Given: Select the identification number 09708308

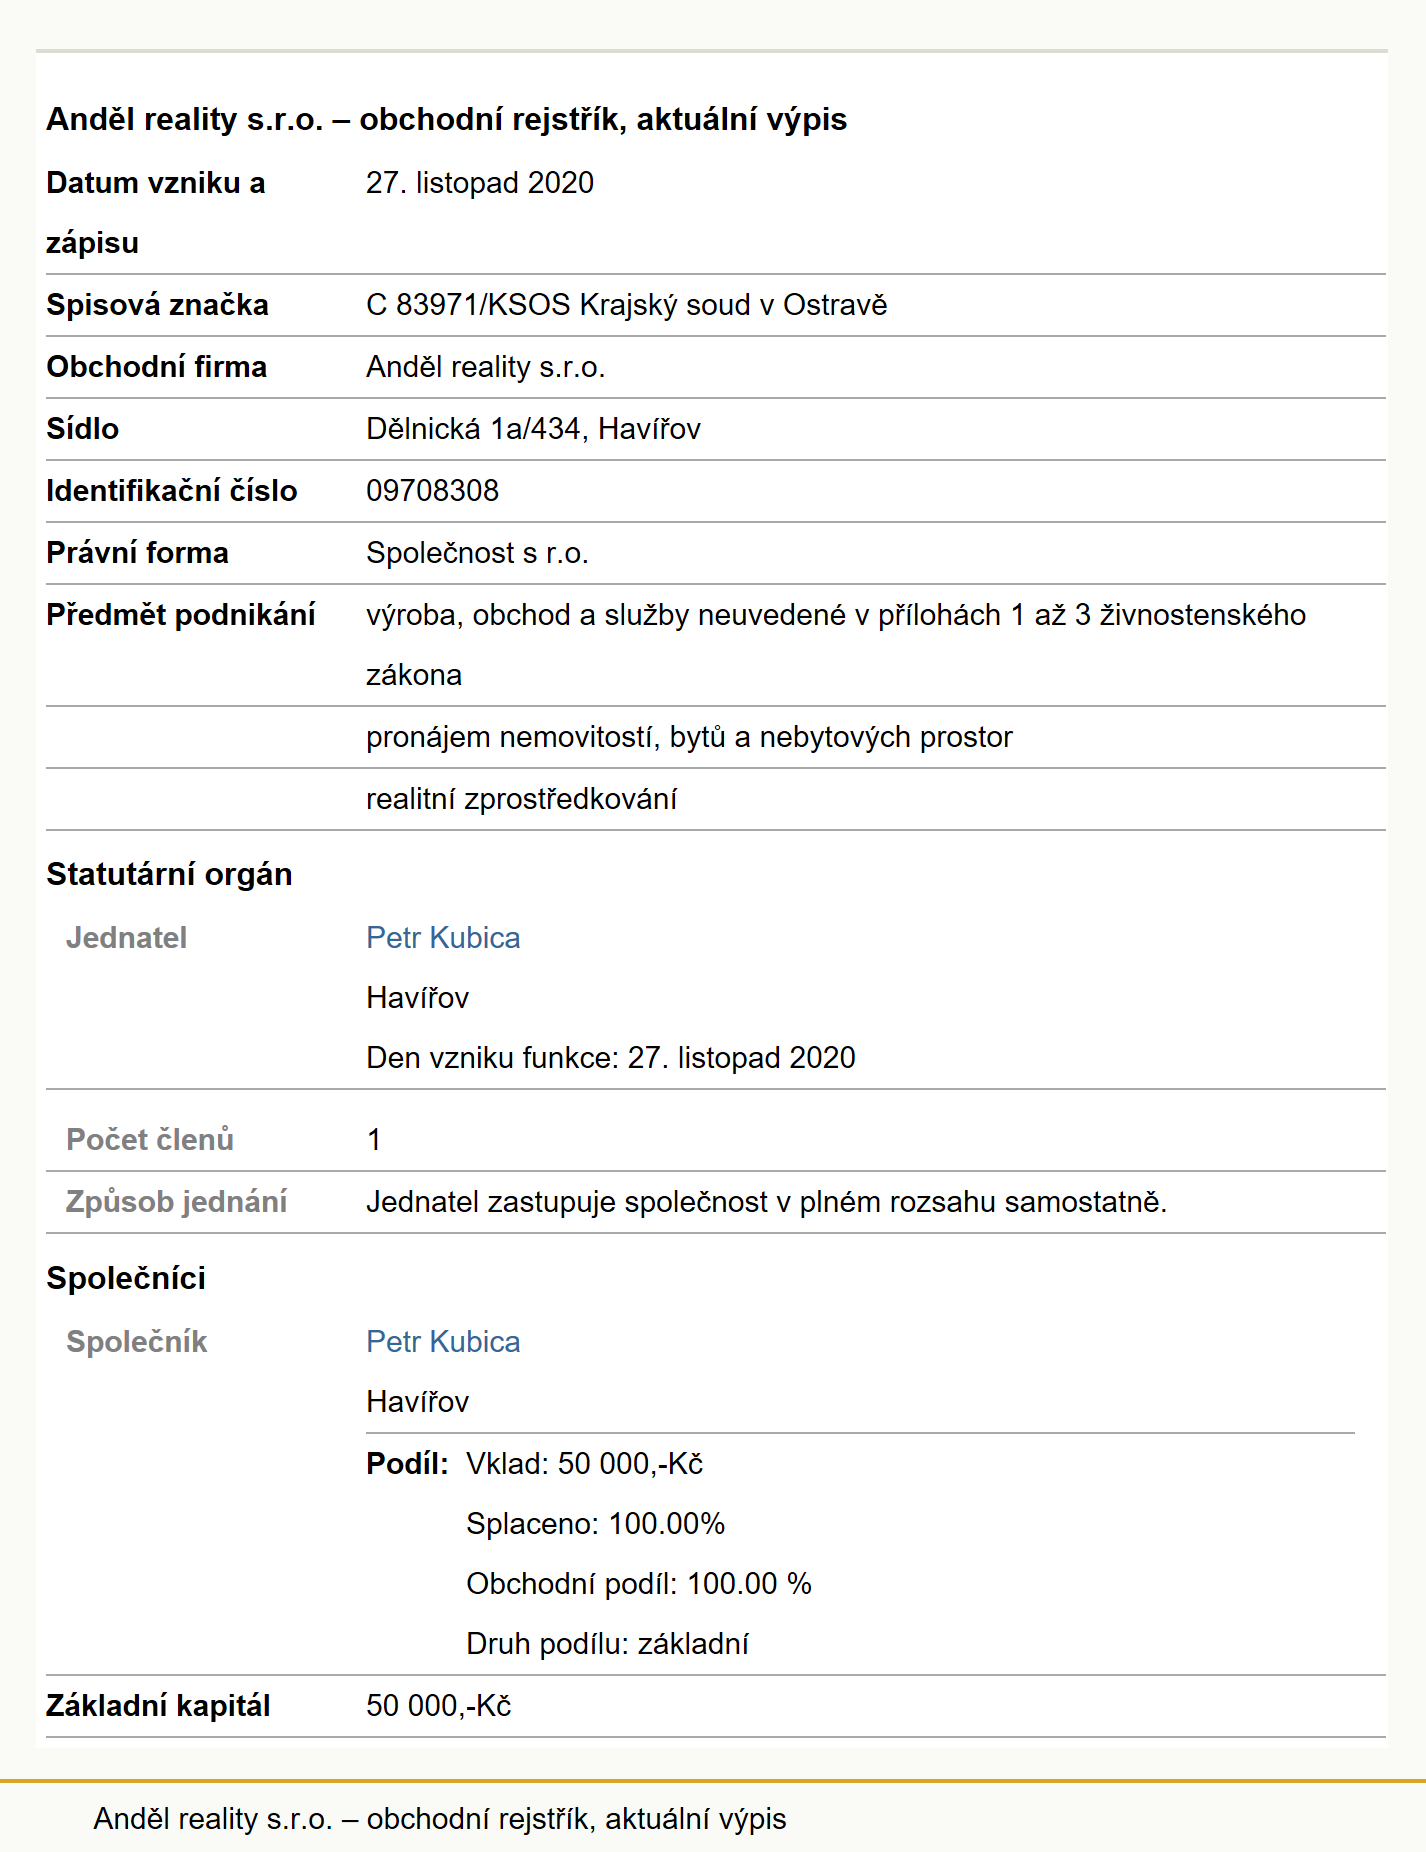Looking at the screenshot, I should pyautogui.click(x=432, y=491).
